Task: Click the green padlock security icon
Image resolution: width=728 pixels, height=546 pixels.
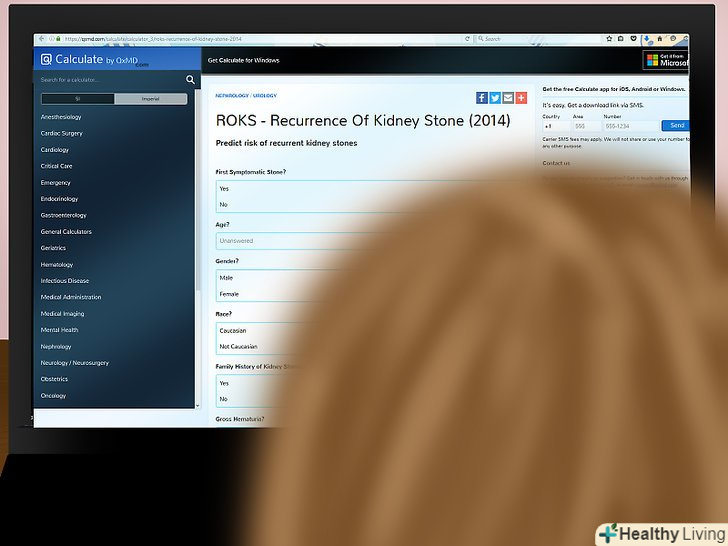Action: (58, 39)
